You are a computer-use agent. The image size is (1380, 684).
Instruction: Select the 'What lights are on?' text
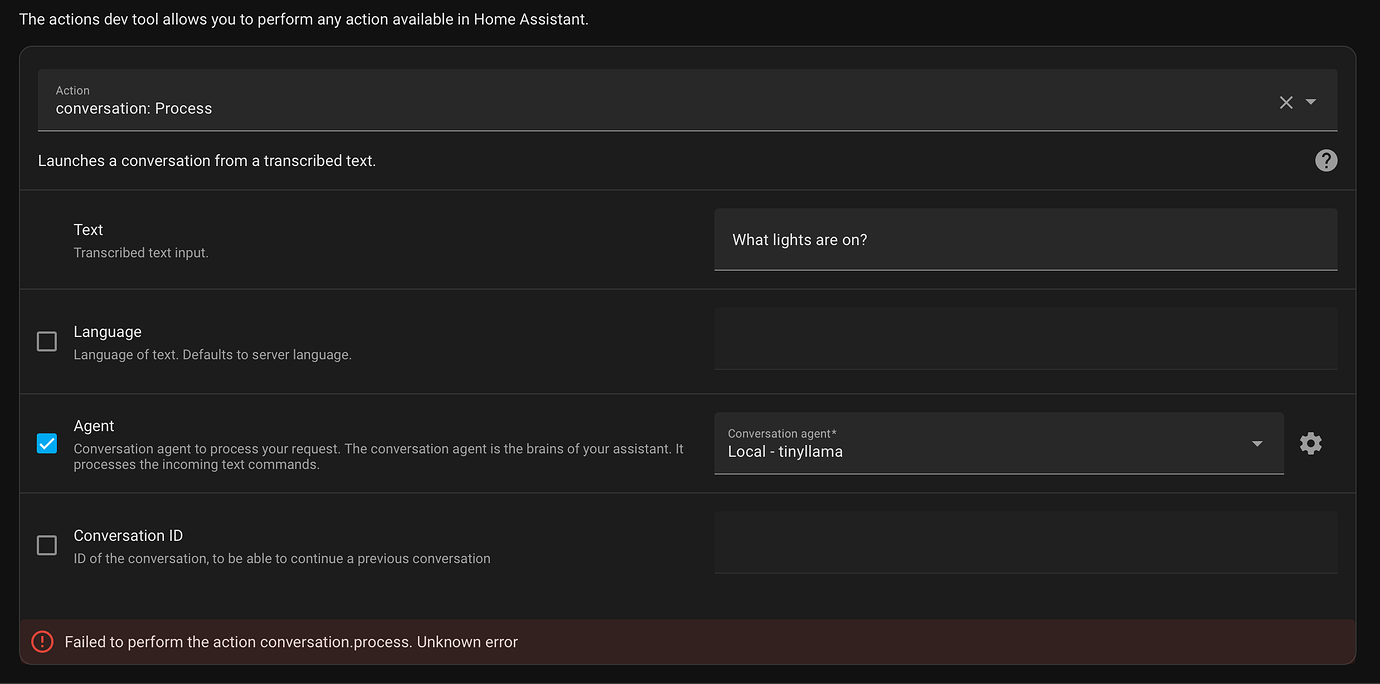(800, 239)
